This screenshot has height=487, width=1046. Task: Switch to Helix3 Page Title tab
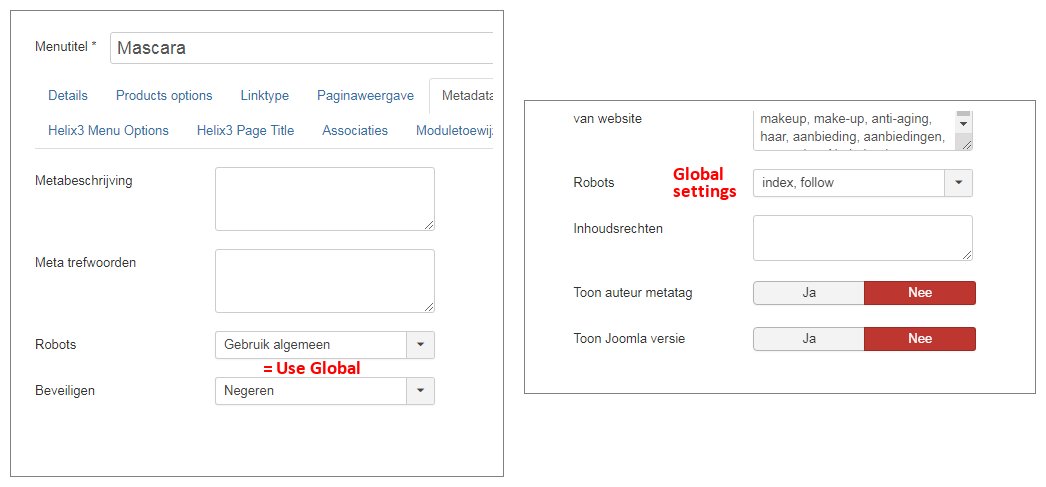point(245,131)
